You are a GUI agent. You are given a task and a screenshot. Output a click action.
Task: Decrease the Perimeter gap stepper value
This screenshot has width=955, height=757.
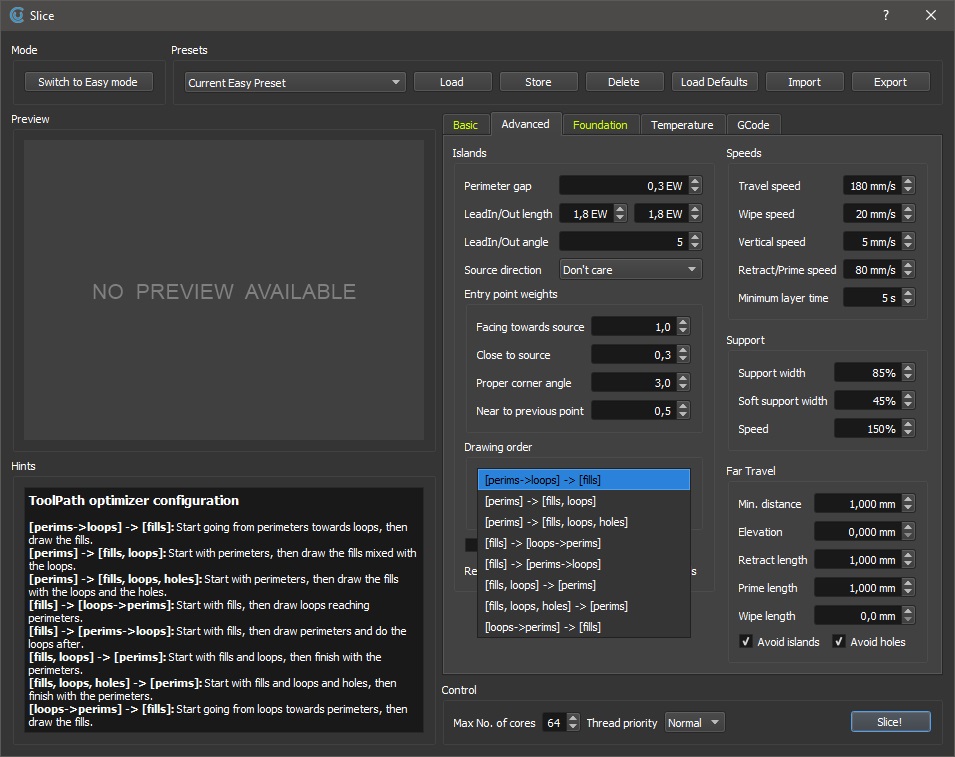[x=695, y=190]
